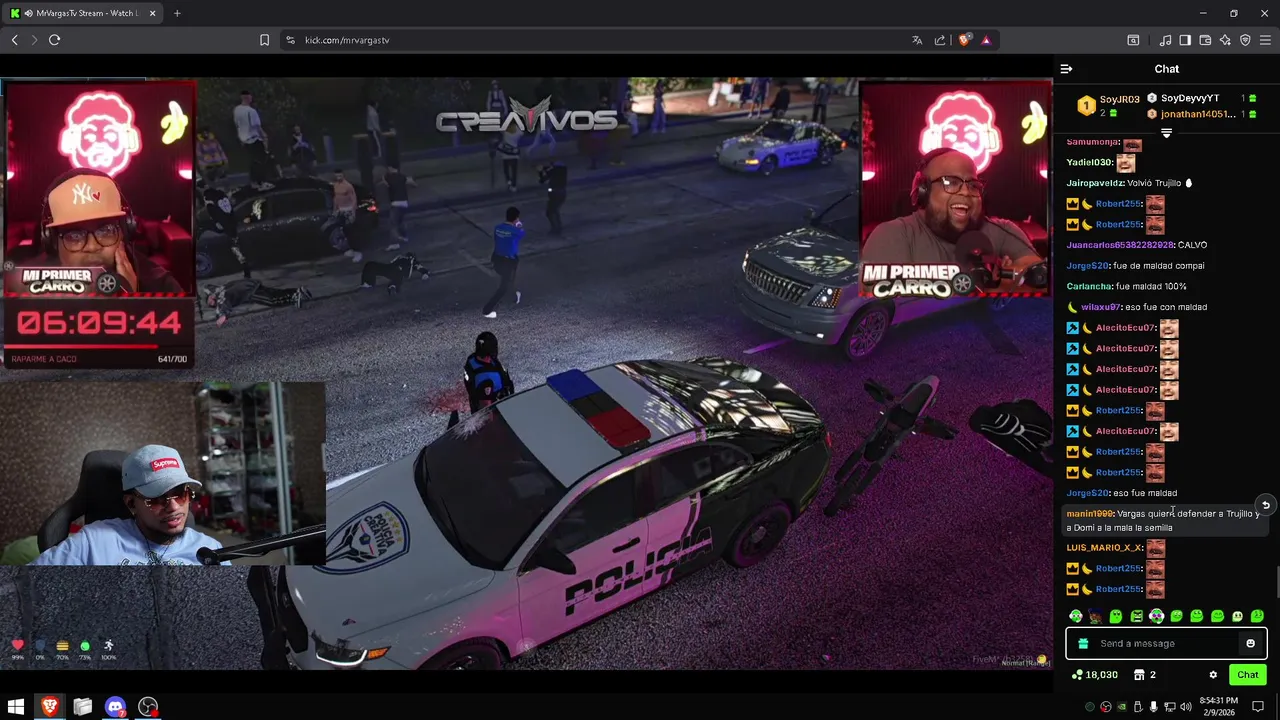Image resolution: width=1280 pixels, height=720 pixels.
Task: Open Discord from the taskbar
Action: coord(115,707)
